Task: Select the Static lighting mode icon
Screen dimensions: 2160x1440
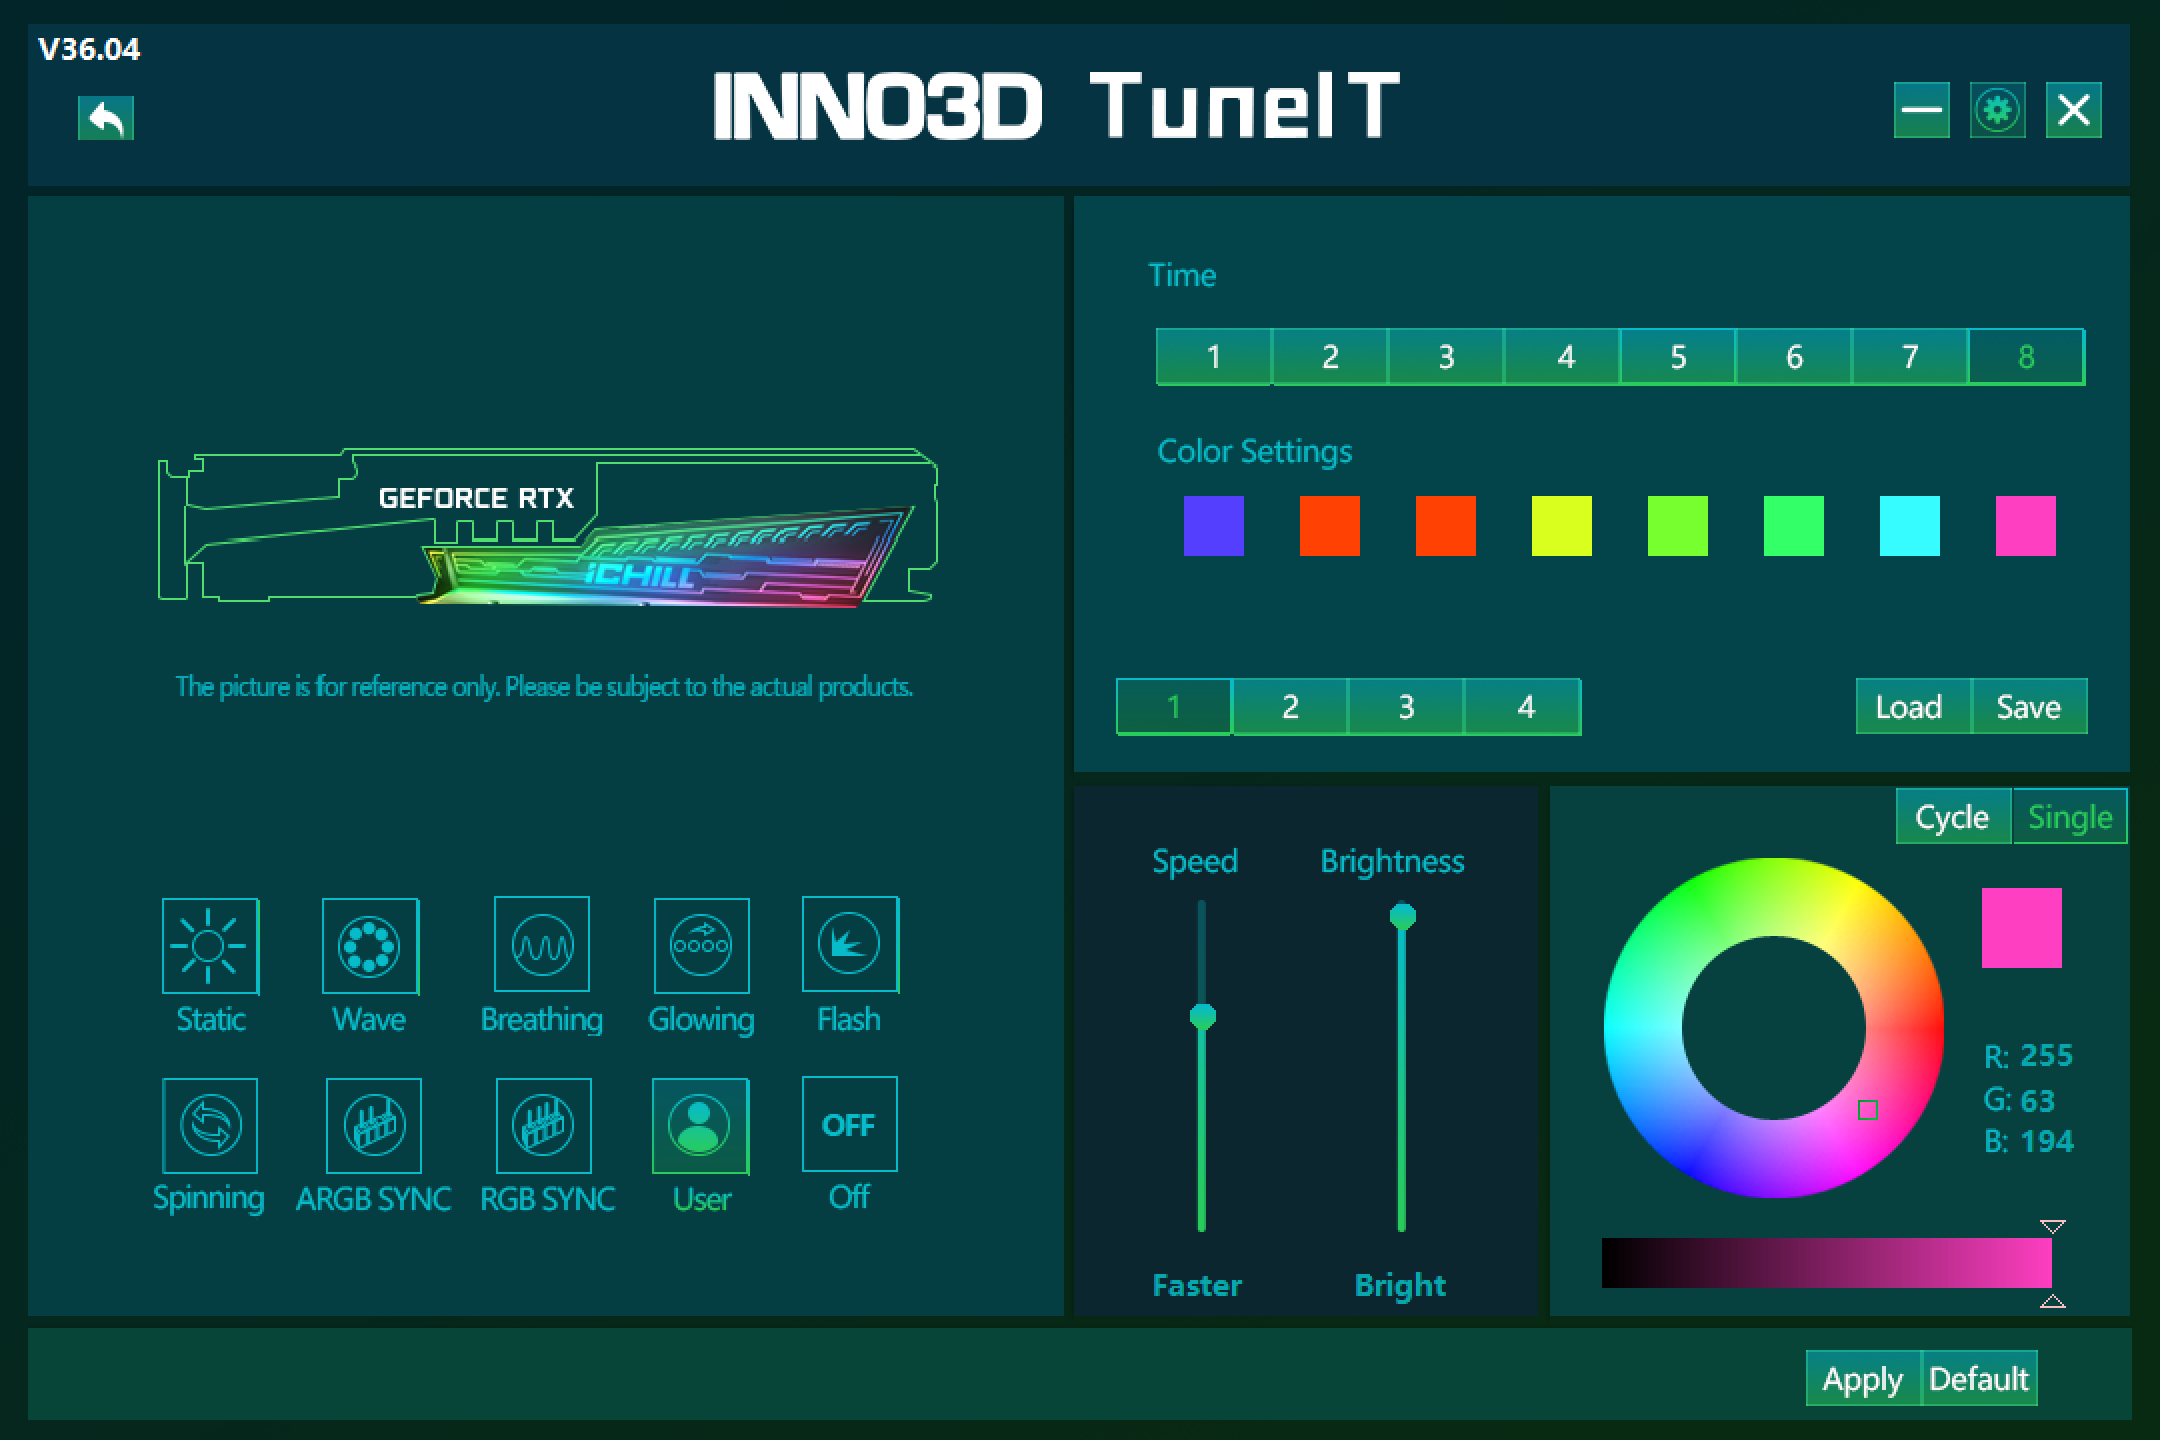Action: 210,946
